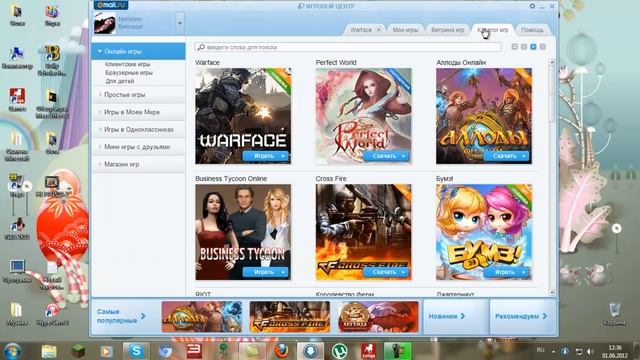
Task: Open the red Zynga dog icon on the taskbar
Action: click(368, 351)
